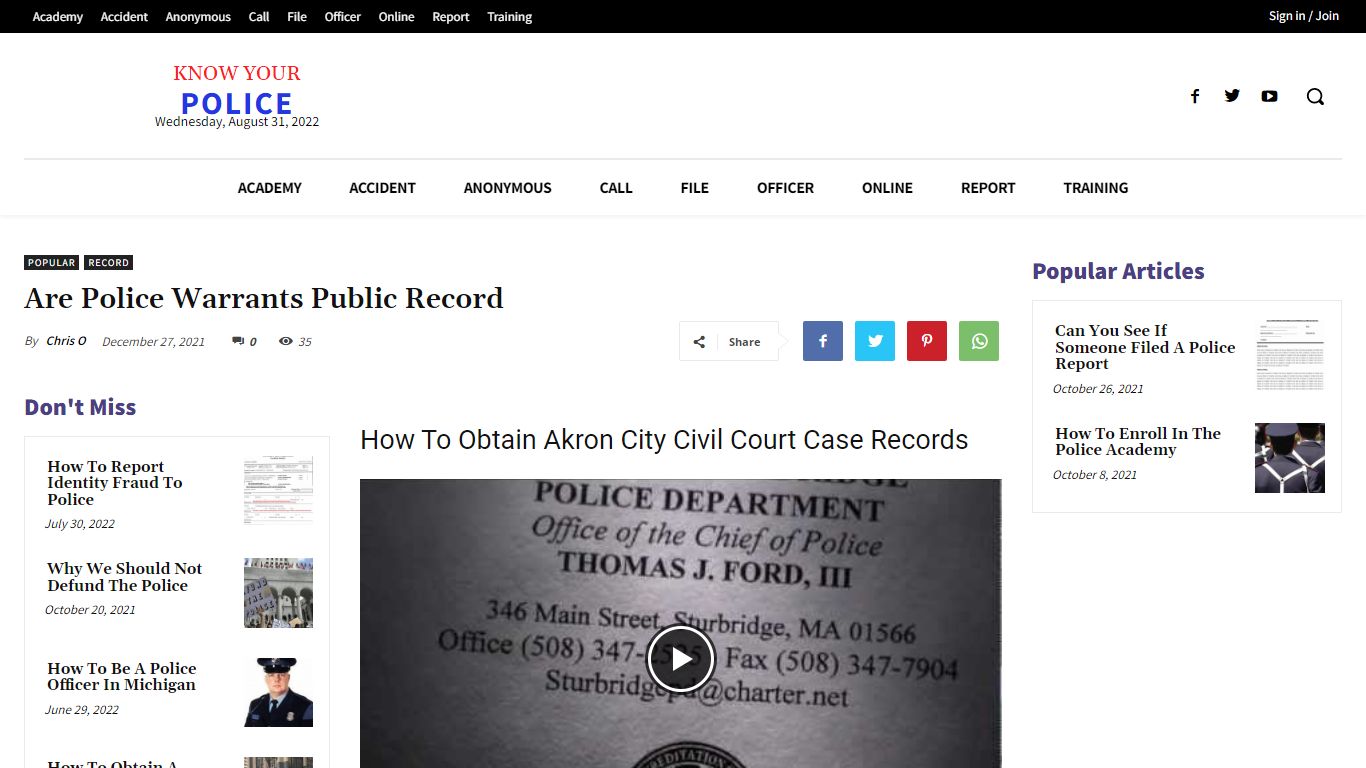Open Identity Fraud article thumbnail

[278, 490]
